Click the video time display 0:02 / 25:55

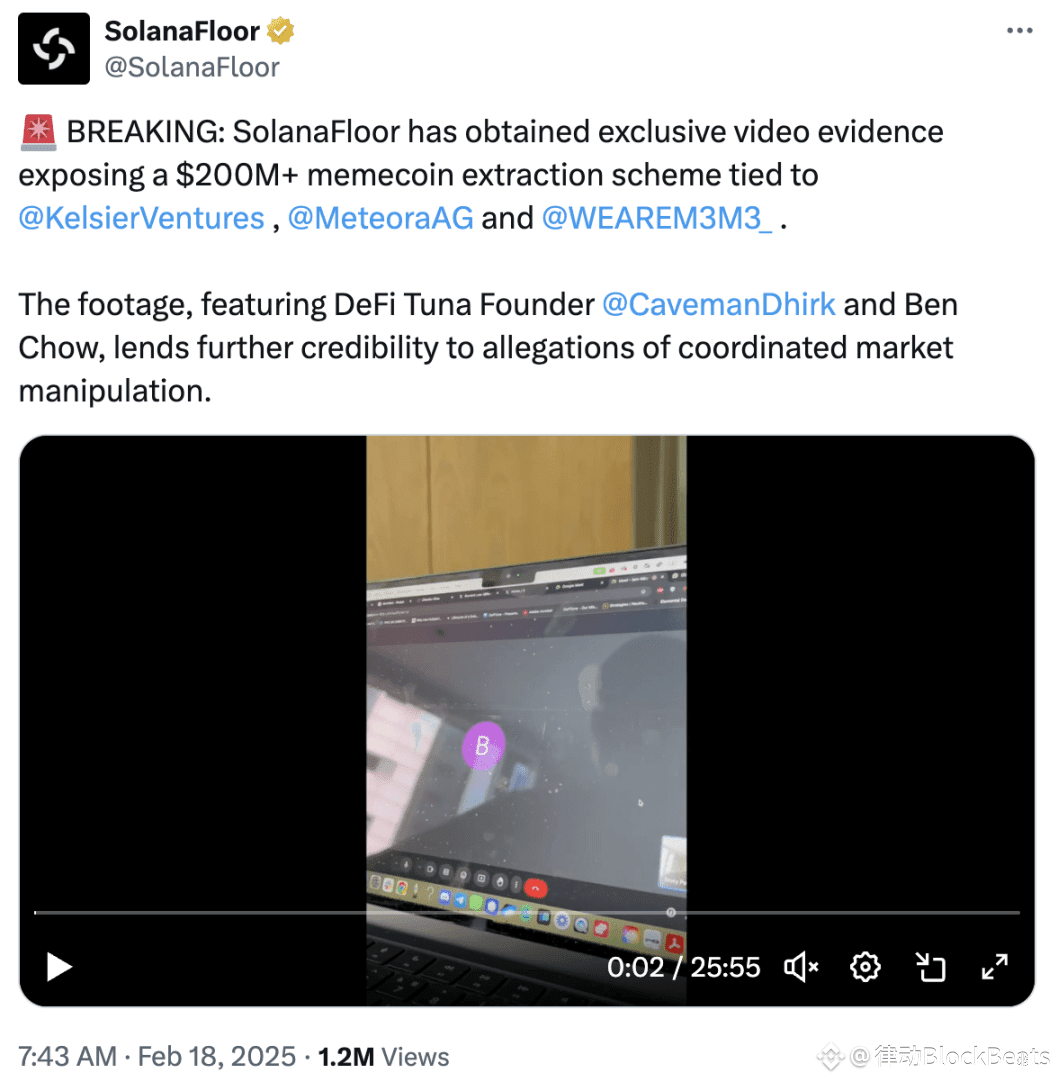point(683,967)
